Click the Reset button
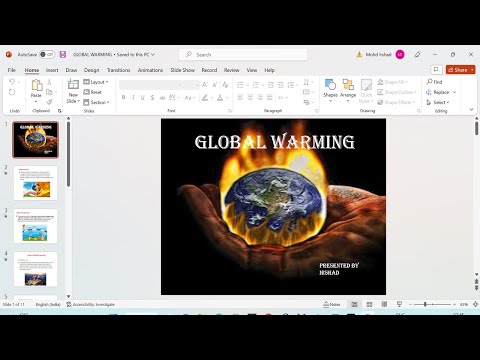Image resolution: width=480 pixels, height=360 pixels. [92, 92]
